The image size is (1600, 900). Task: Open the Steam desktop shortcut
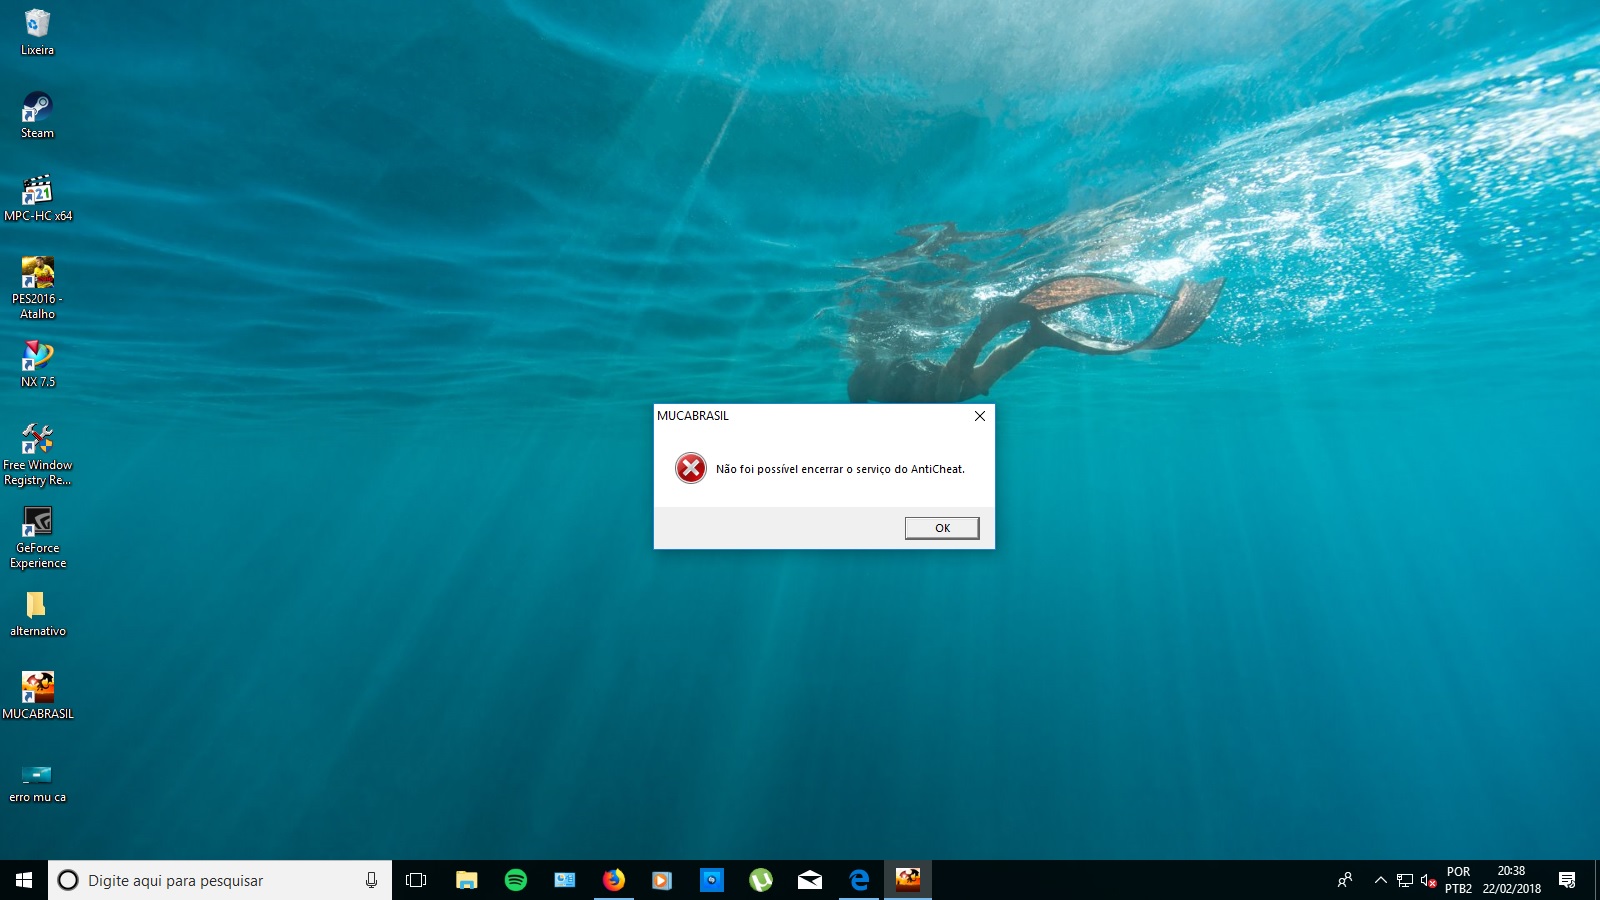coord(37,108)
